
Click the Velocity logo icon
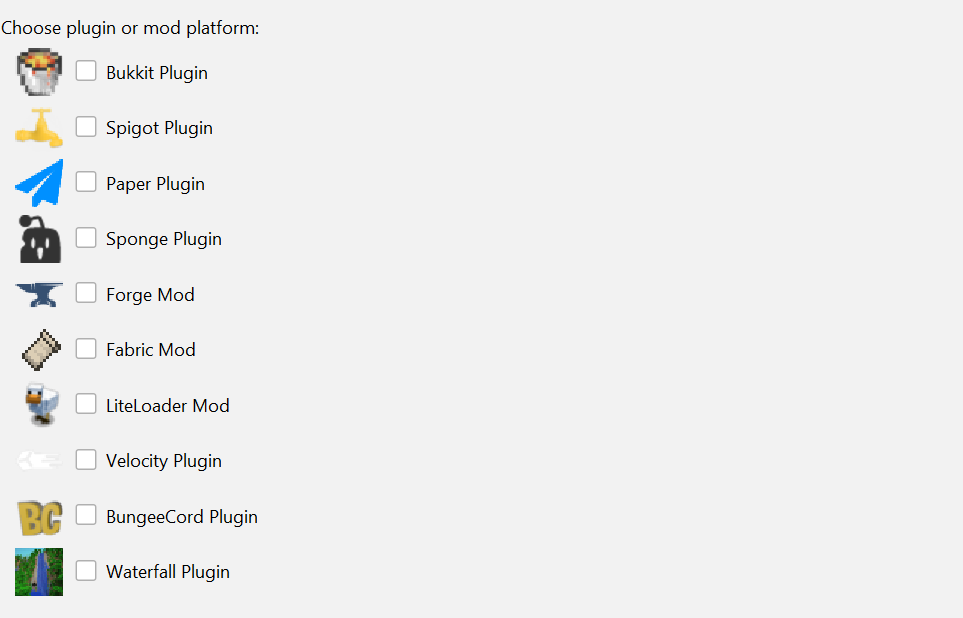[x=38, y=459]
